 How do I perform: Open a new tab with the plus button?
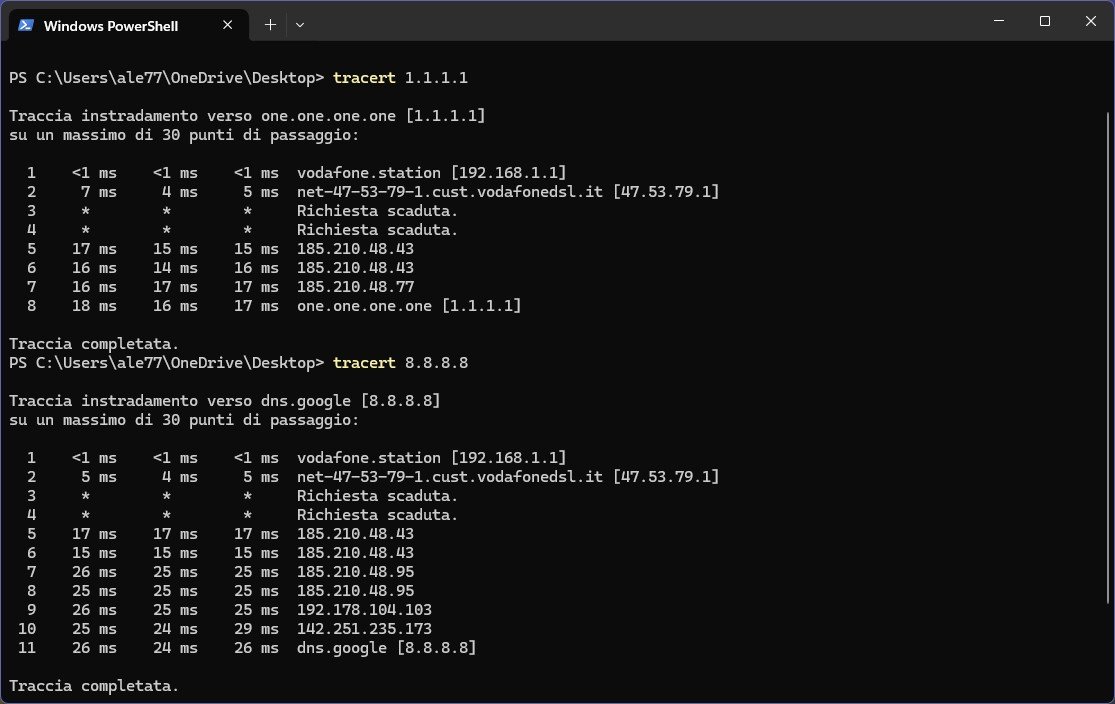click(x=270, y=25)
